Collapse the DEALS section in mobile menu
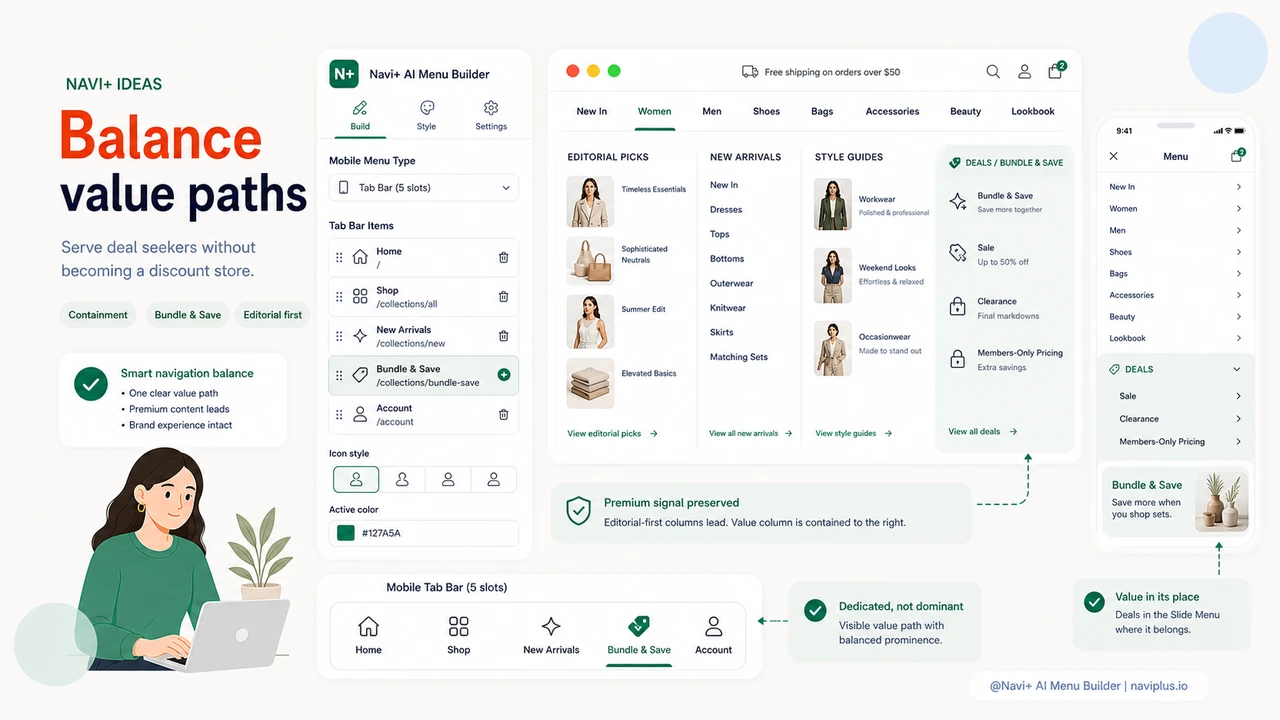1280x720 pixels. [x=1237, y=369]
